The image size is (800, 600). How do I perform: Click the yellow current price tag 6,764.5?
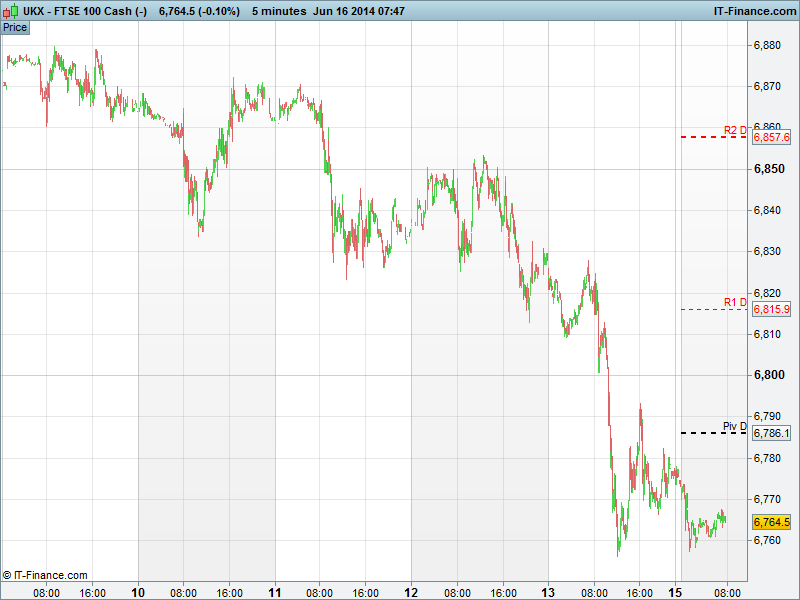pos(771,522)
